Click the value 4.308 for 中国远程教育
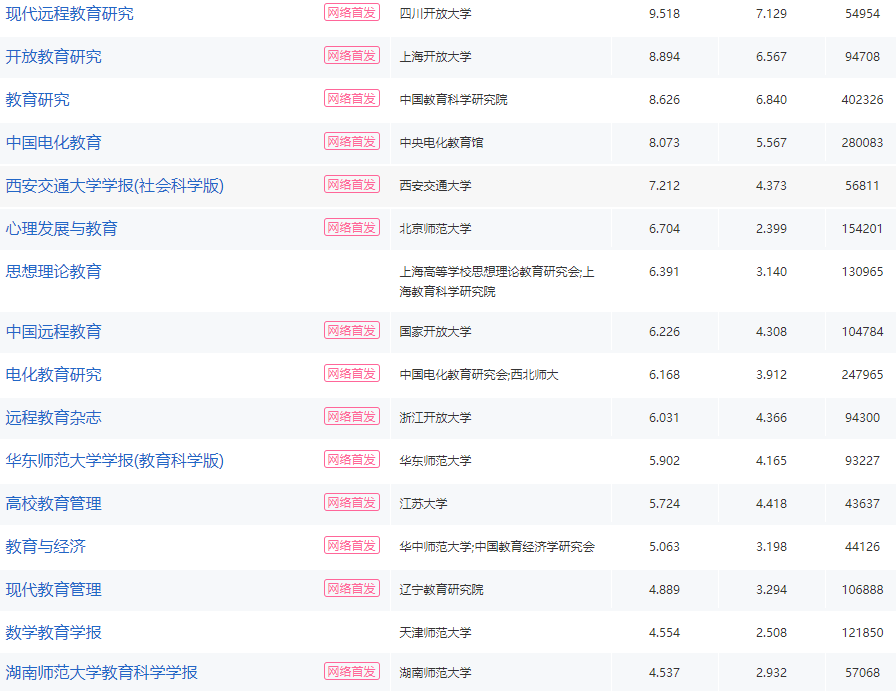This screenshot has width=896, height=691. point(771,331)
